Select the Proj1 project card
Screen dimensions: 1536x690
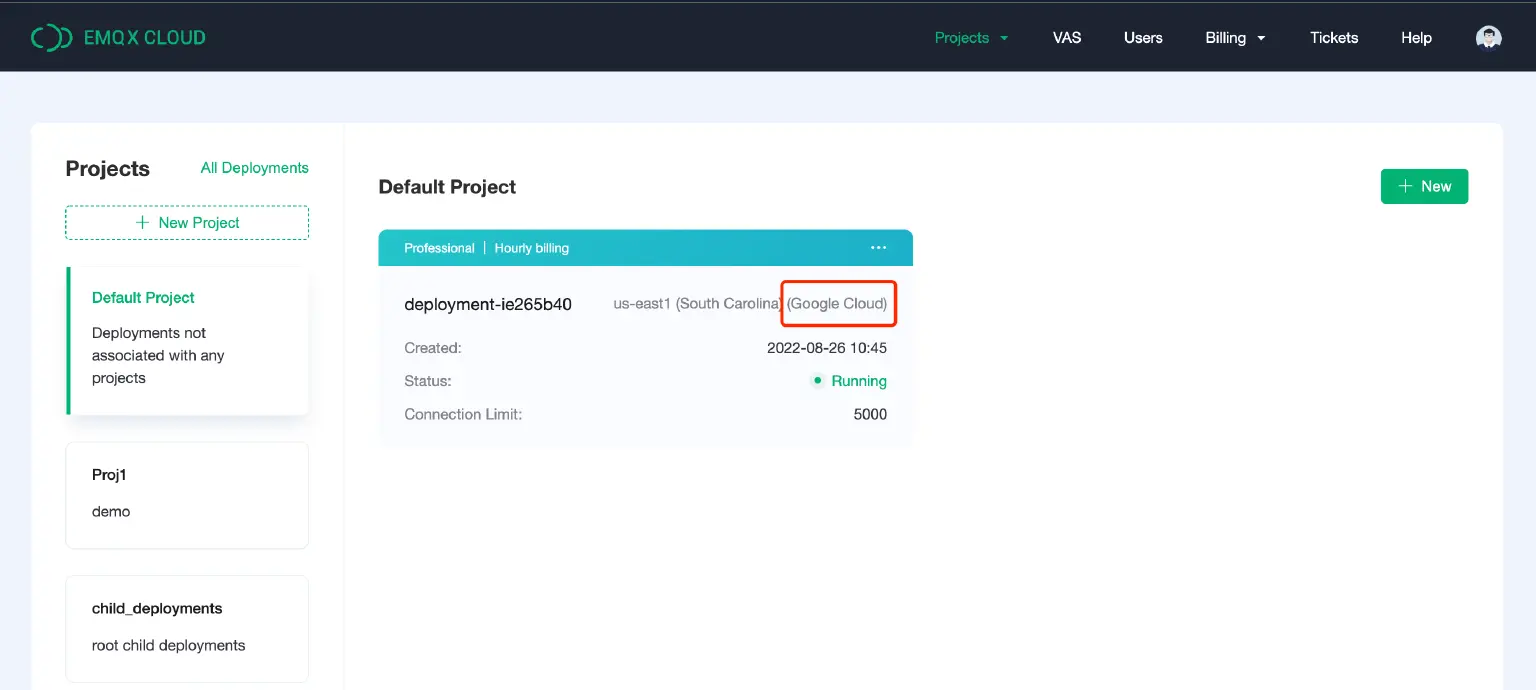pos(187,495)
